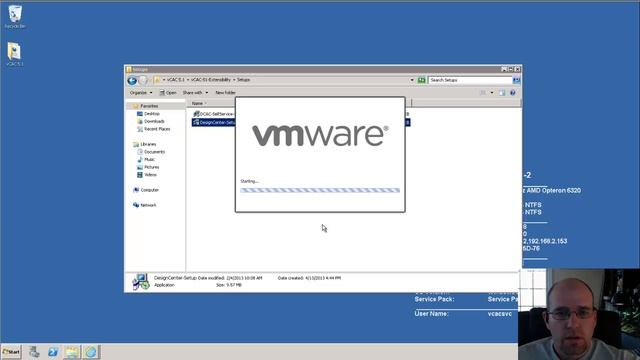Expand the views options arrow
Viewport: 640px width, 360px height.
click(x=491, y=93)
